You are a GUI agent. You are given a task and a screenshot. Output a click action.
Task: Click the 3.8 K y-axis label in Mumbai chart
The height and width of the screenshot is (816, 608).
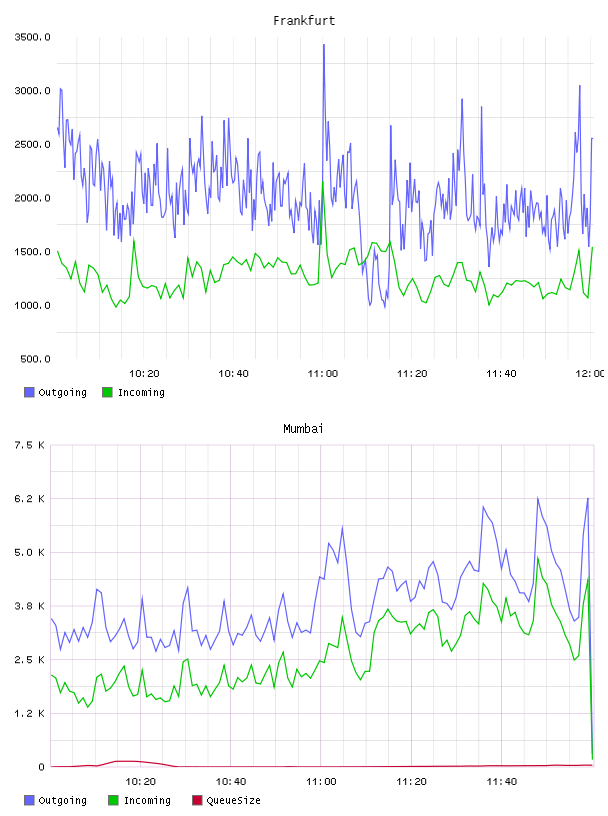(x=30, y=606)
